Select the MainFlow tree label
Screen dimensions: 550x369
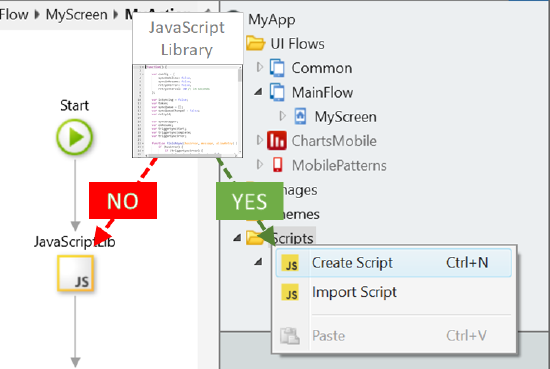322,93
